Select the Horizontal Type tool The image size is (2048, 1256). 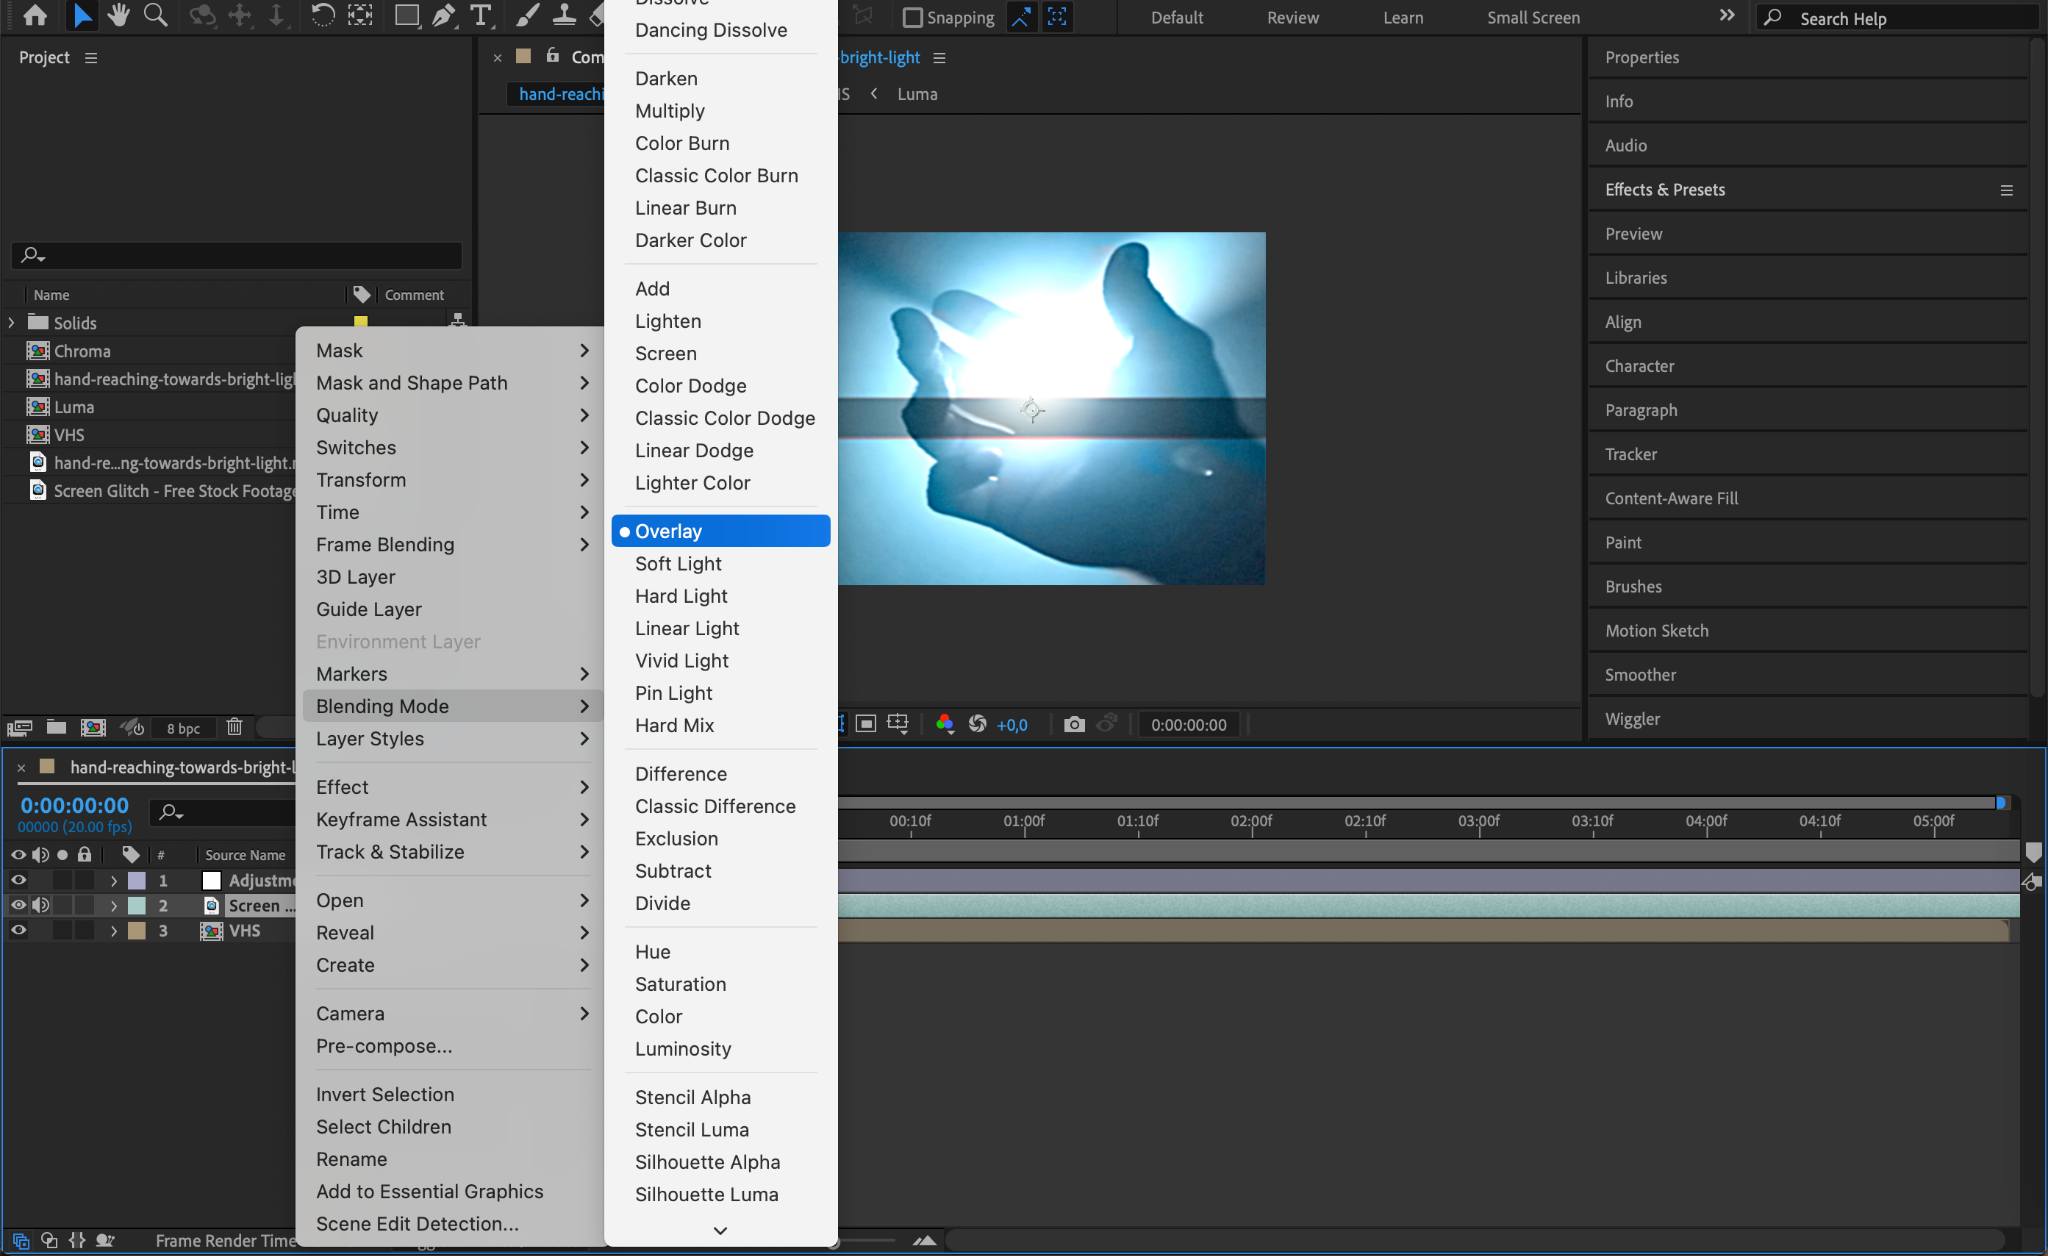481,15
